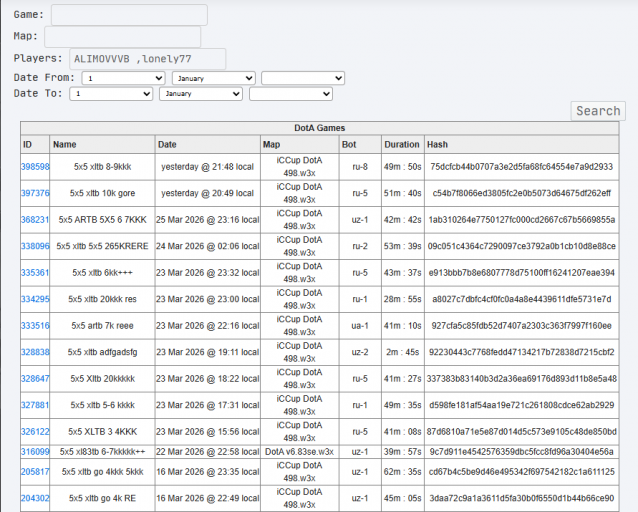Screen dimensions: 638x512
Task: Open game ID 333516 link
Action: point(35,326)
